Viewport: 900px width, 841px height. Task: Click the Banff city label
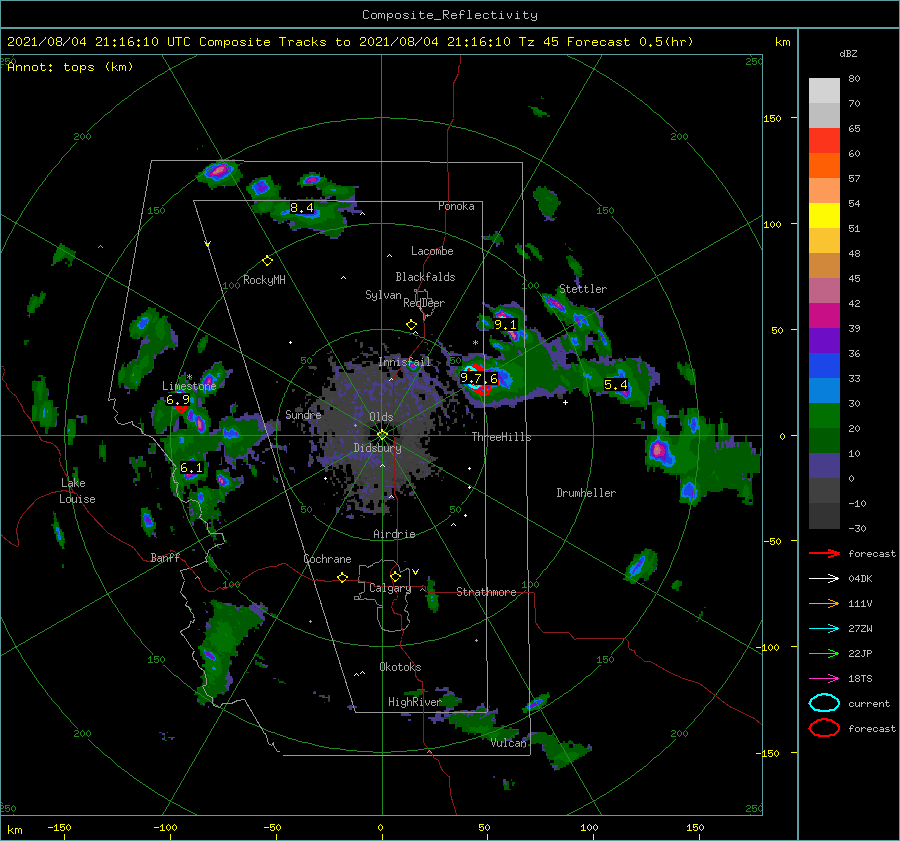point(165,557)
